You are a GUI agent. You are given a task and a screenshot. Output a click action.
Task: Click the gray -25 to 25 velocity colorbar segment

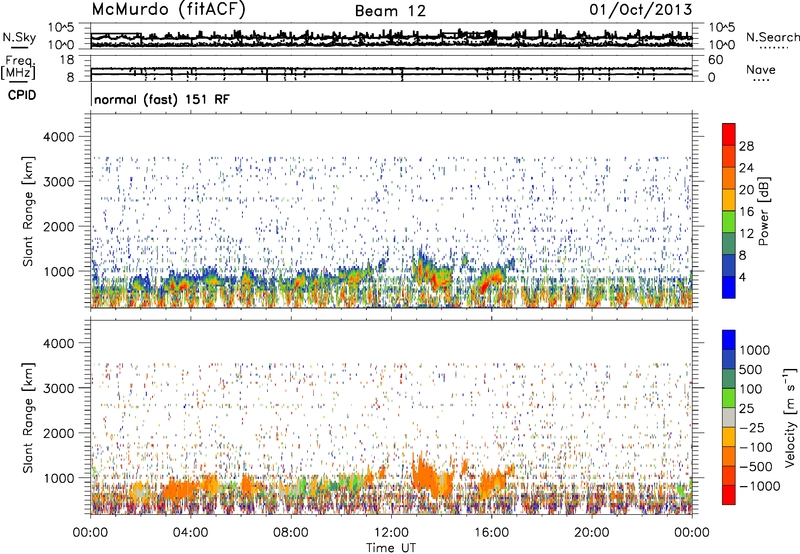click(x=729, y=418)
